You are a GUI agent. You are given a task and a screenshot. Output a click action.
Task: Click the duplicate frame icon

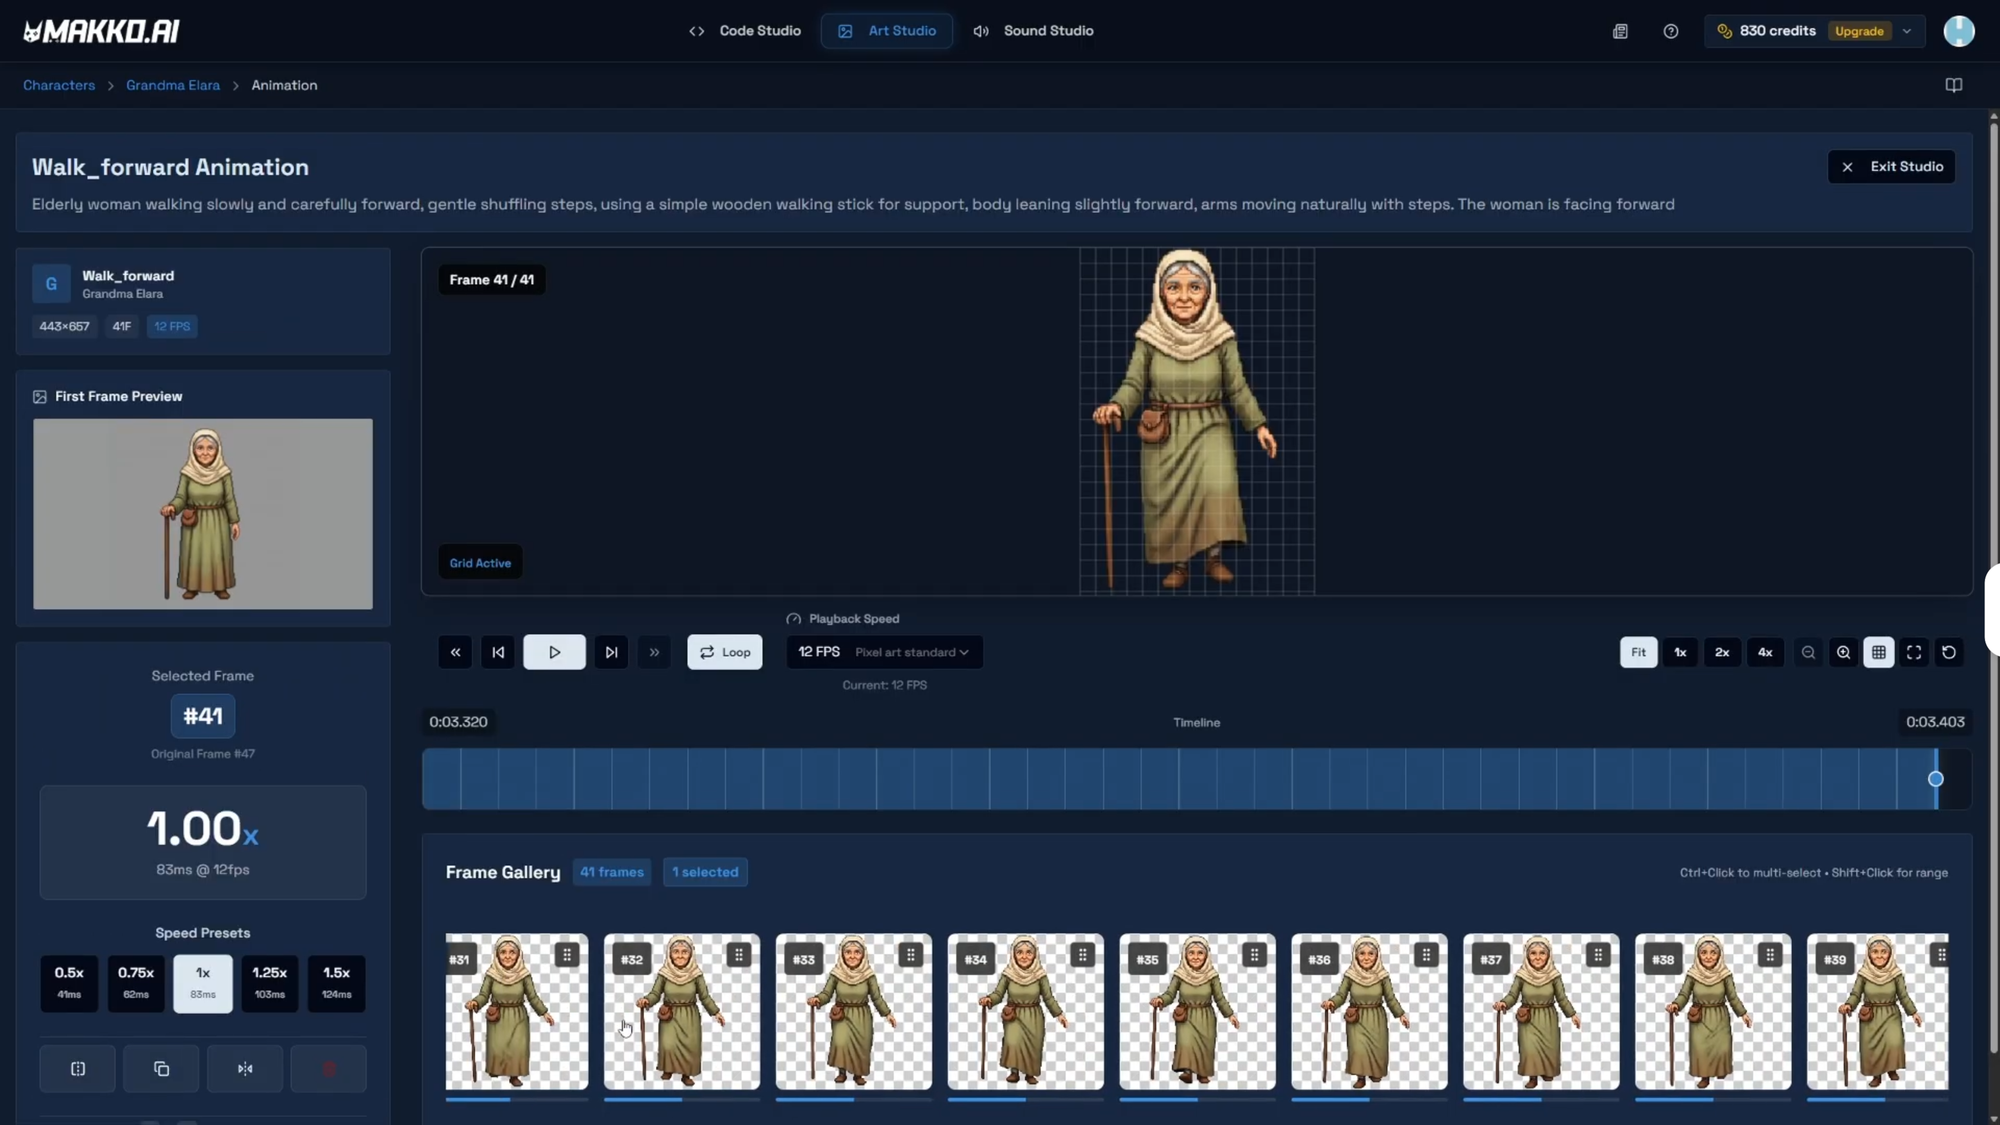[x=161, y=1069]
